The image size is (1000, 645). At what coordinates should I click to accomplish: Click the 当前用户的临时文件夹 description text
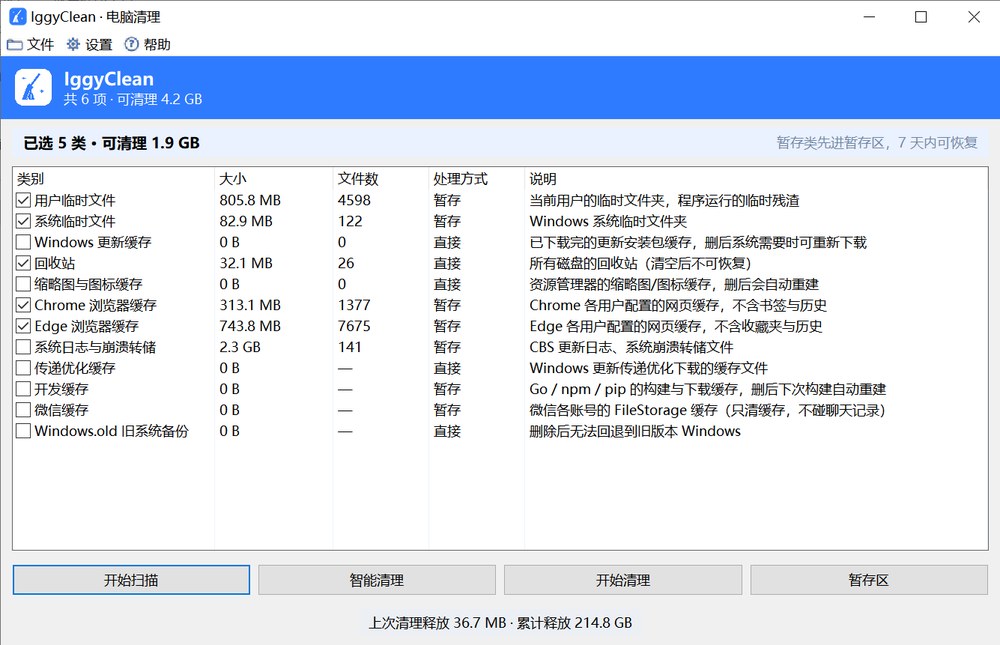664,200
